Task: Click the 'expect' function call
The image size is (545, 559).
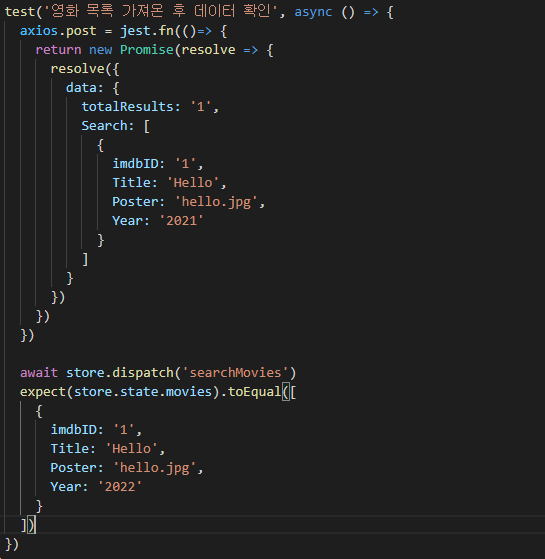Action: coord(43,392)
